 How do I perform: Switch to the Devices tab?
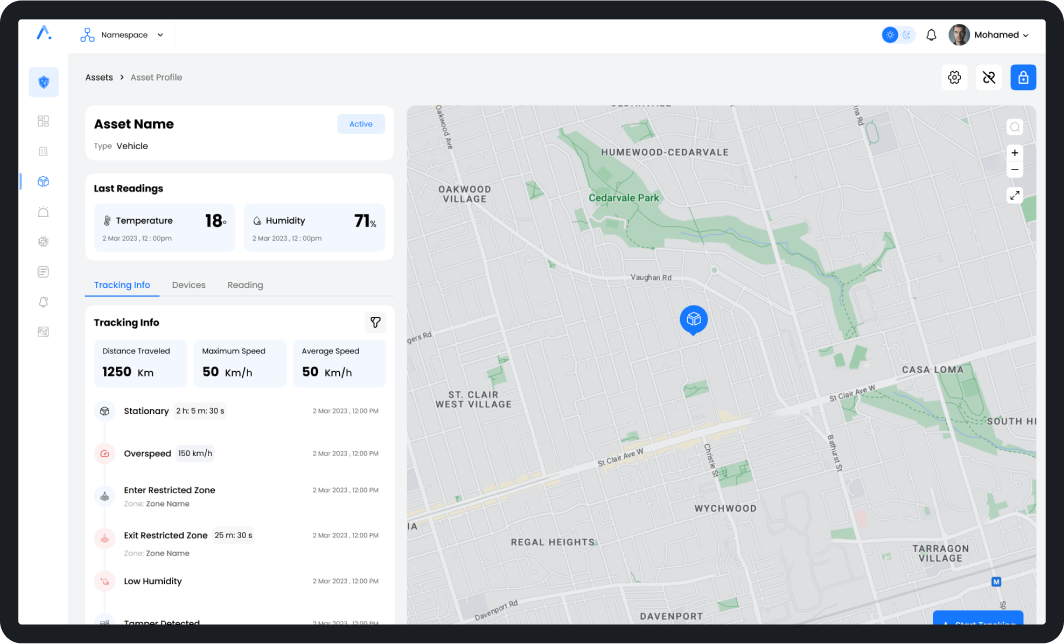(189, 285)
